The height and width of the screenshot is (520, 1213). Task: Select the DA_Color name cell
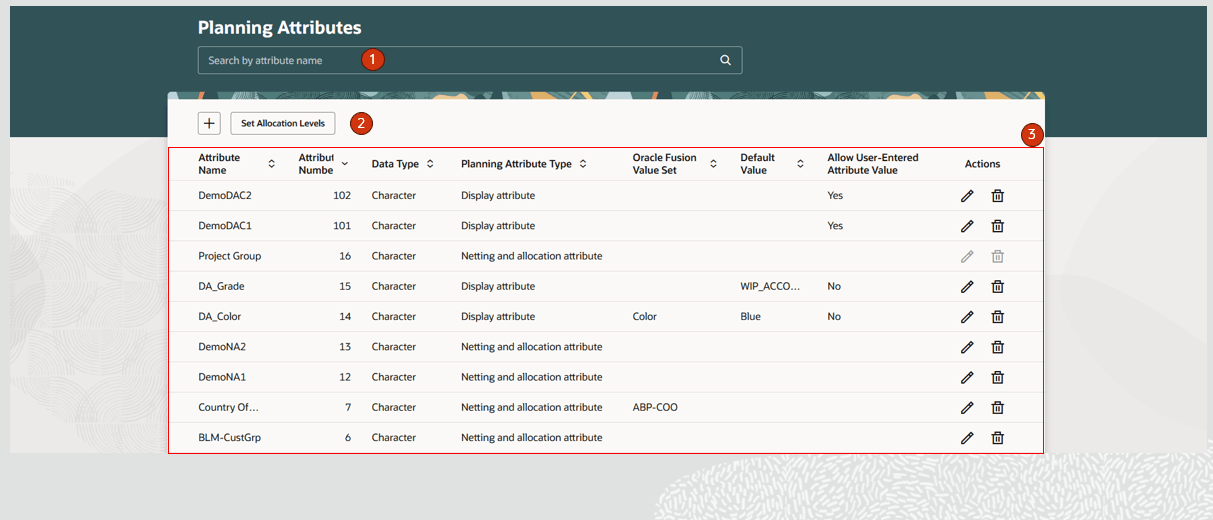(219, 317)
